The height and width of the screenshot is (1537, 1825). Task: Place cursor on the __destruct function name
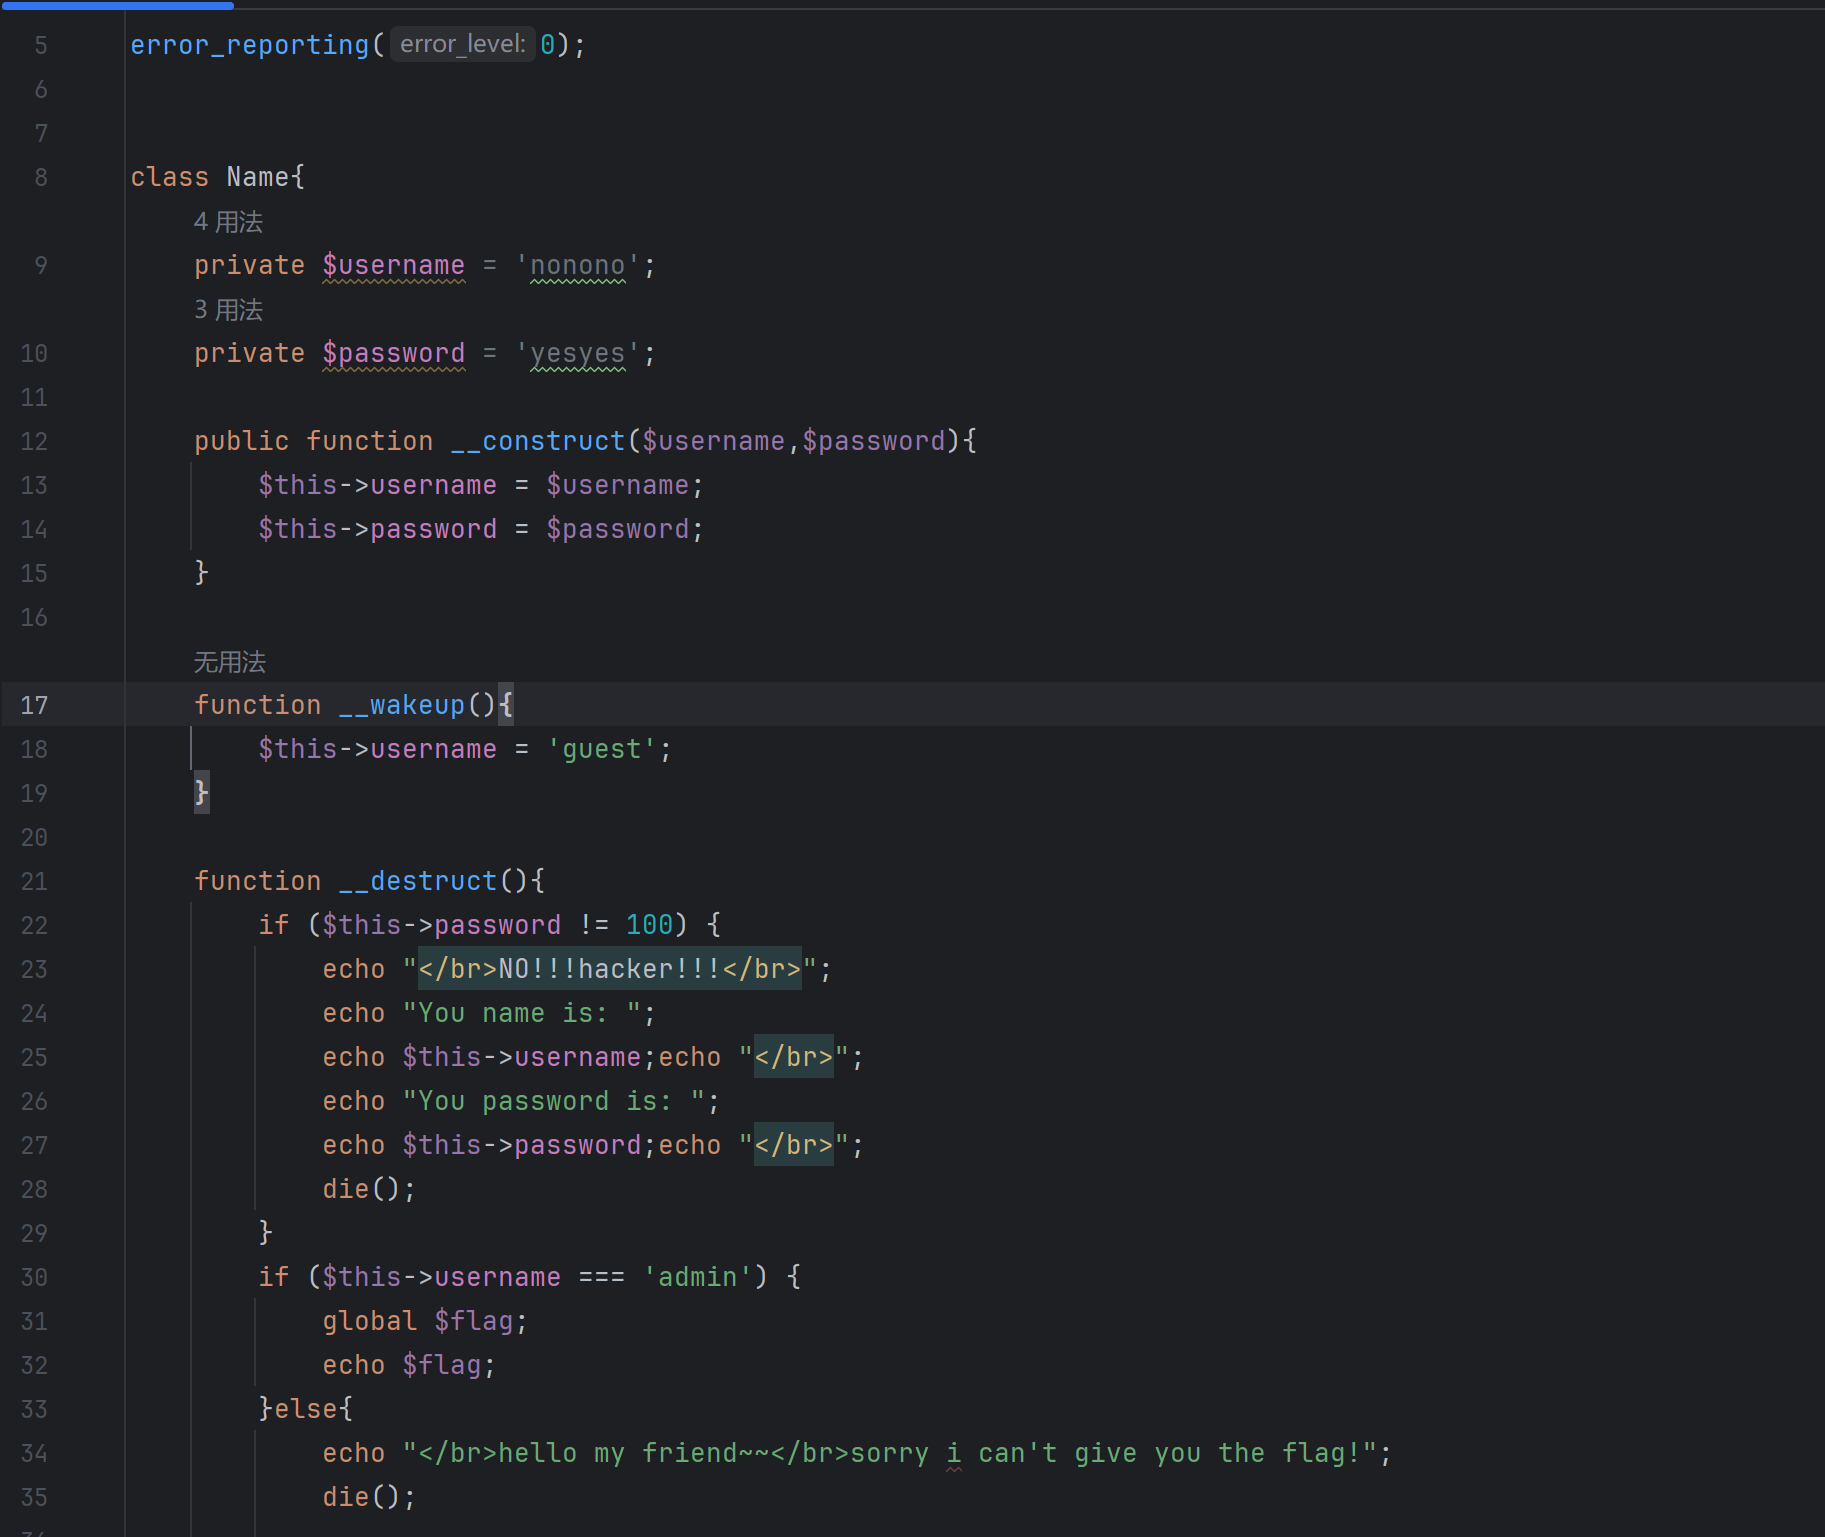(x=418, y=882)
